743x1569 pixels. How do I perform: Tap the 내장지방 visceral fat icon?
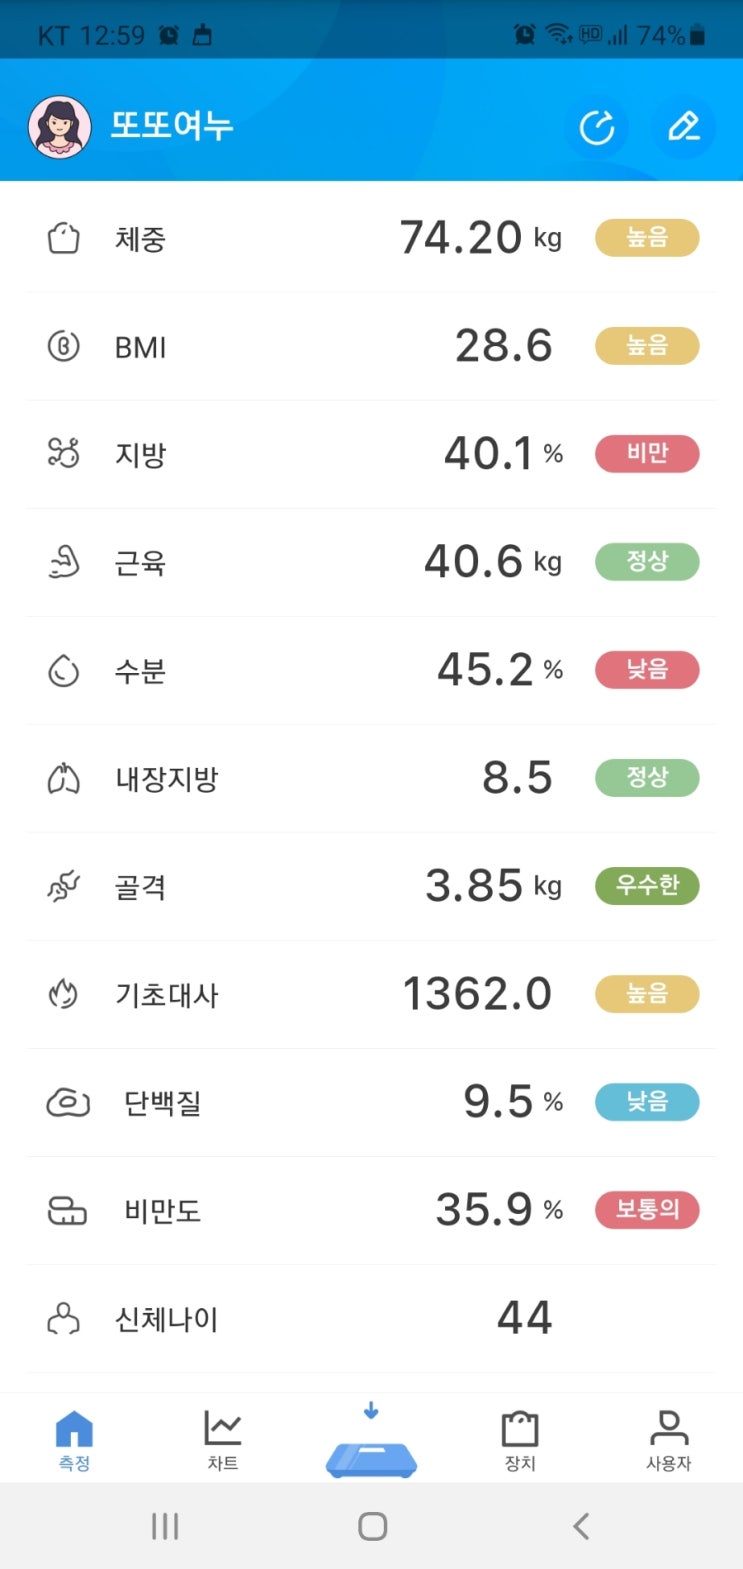point(64,779)
